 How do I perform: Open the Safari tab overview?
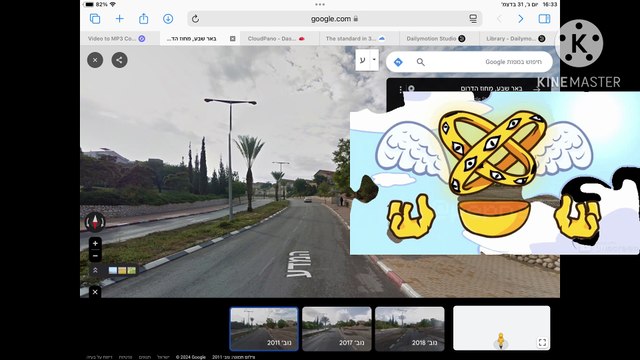(95, 19)
